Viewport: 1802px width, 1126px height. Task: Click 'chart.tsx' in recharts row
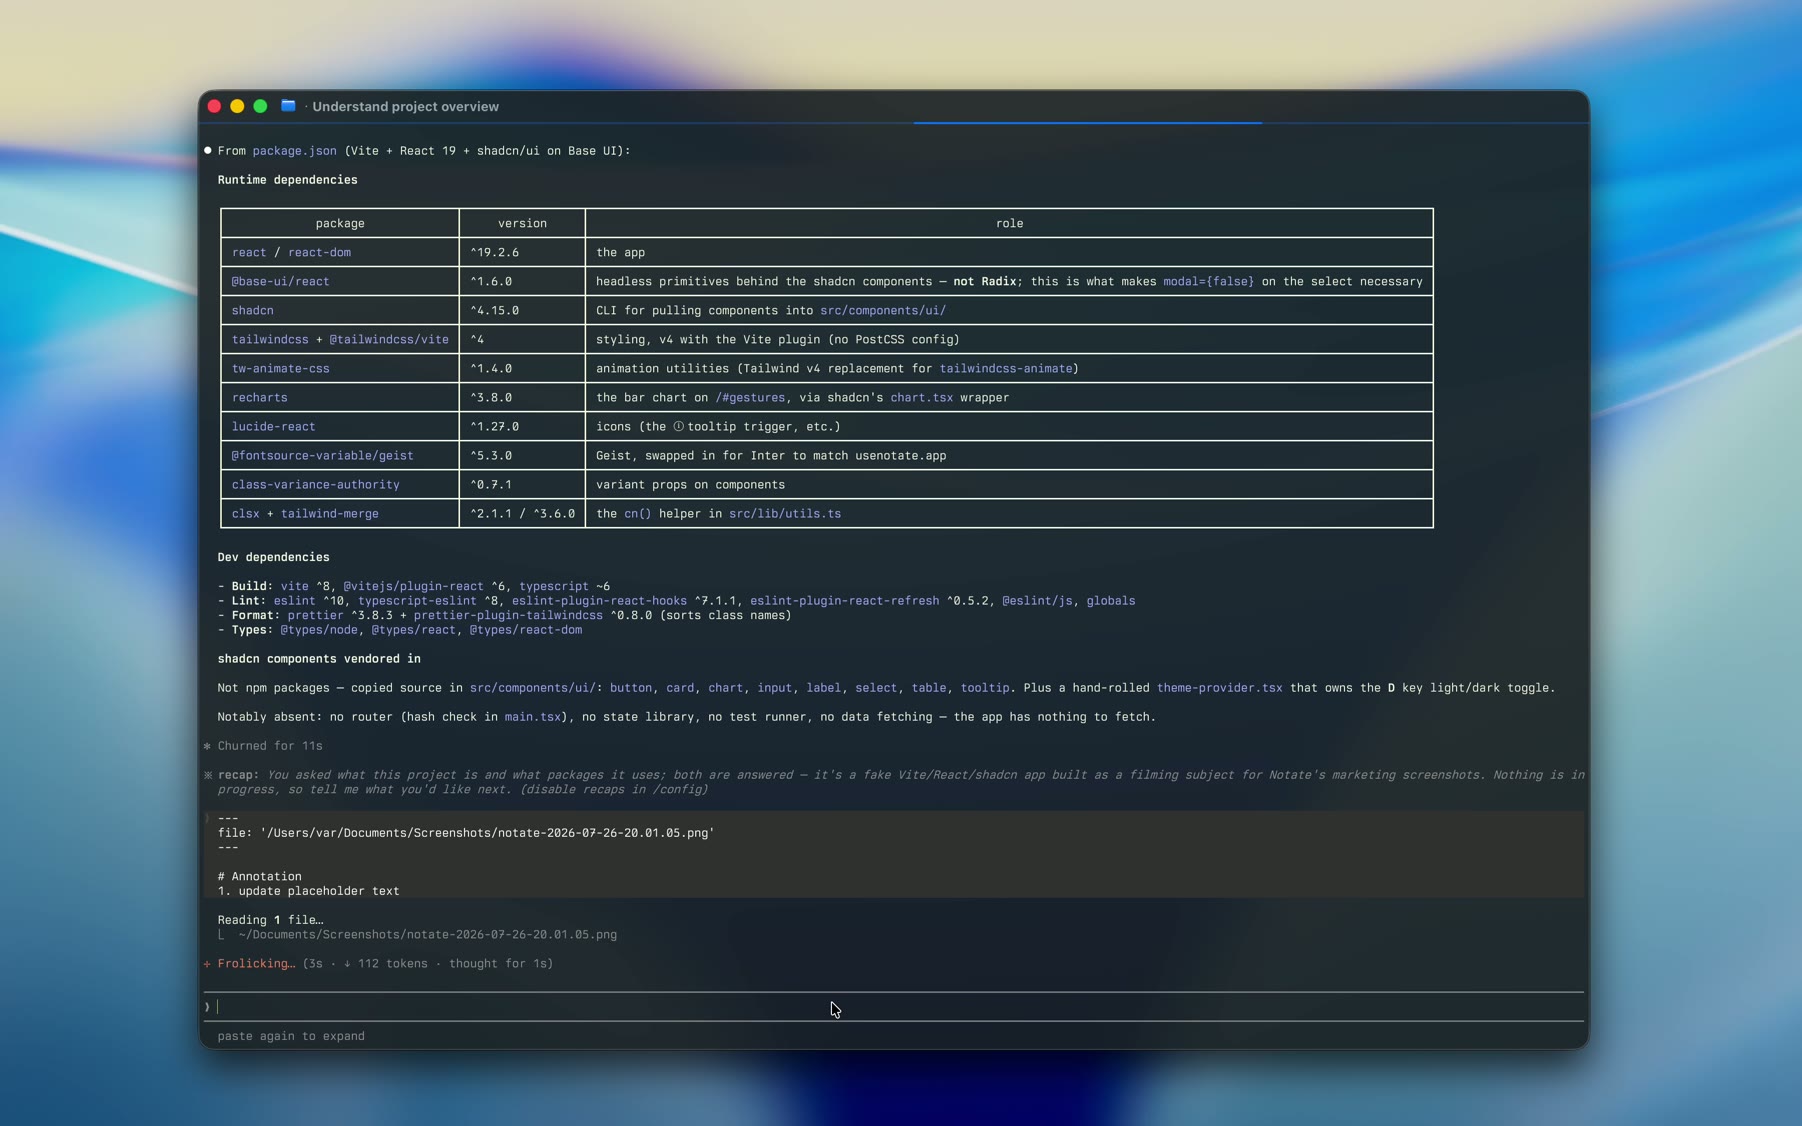tap(921, 398)
